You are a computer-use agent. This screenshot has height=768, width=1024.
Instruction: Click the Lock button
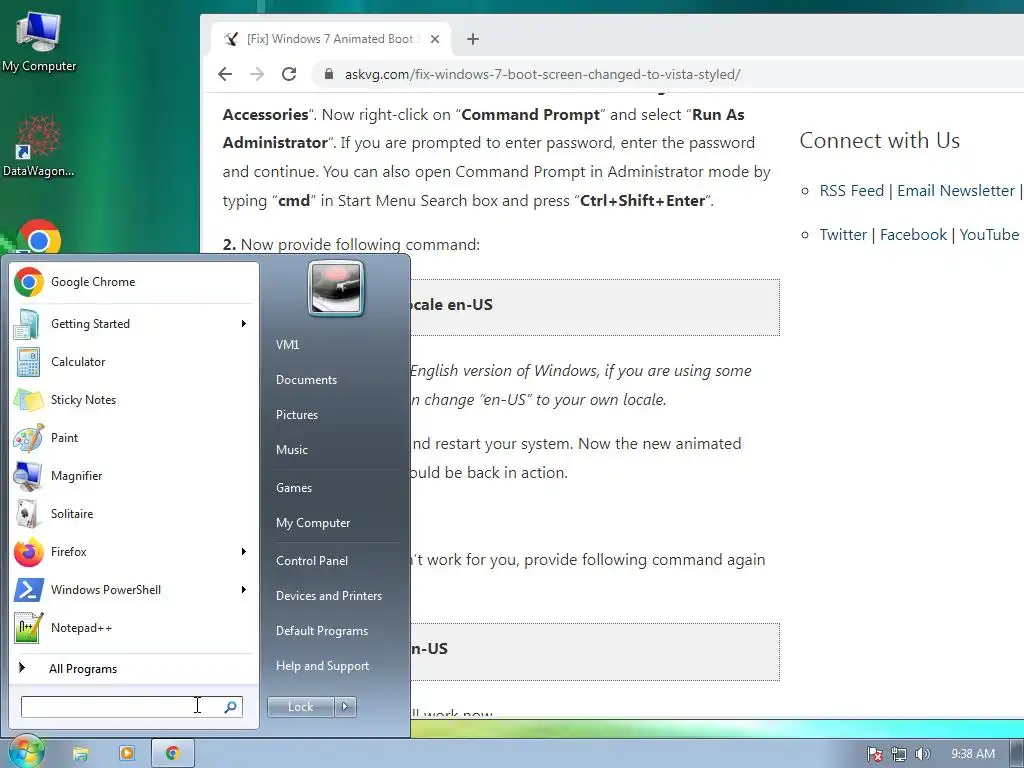300,707
